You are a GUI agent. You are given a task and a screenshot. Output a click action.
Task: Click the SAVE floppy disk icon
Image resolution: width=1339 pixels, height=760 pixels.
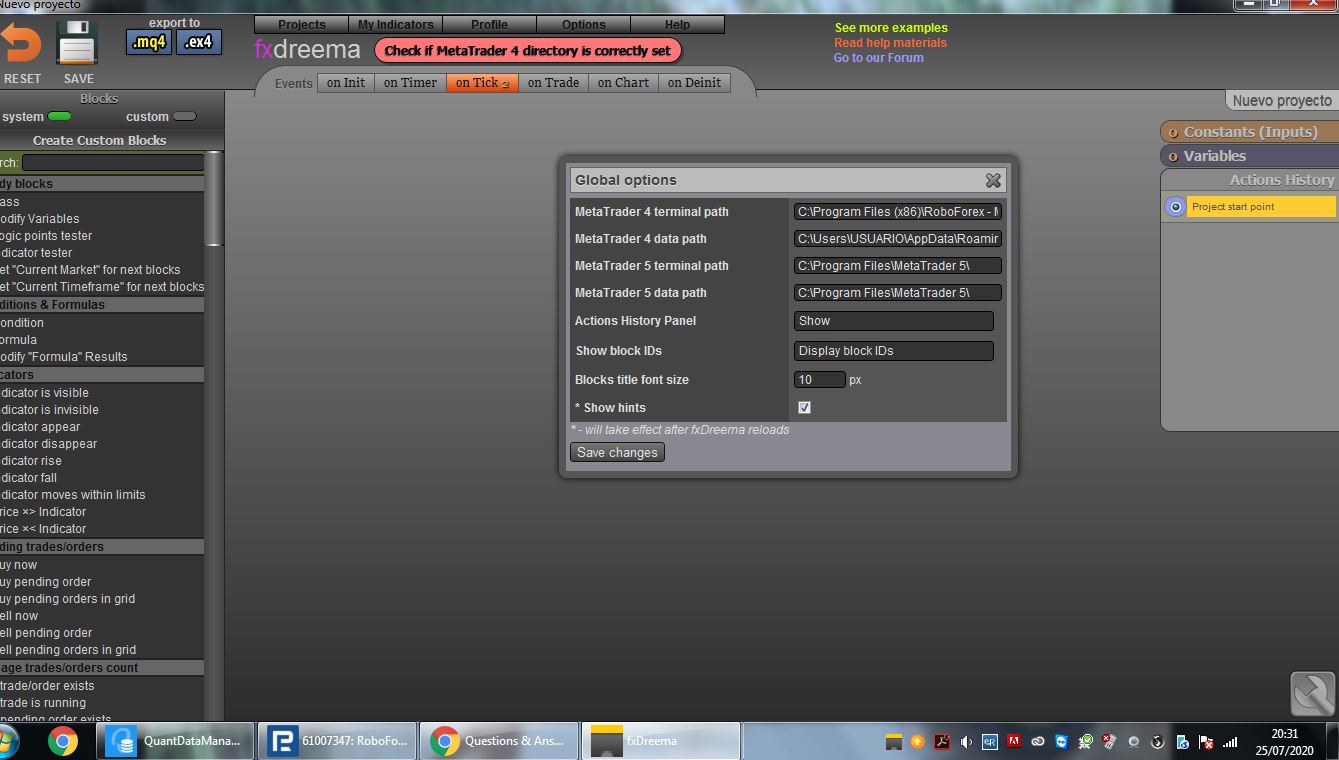tap(77, 44)
